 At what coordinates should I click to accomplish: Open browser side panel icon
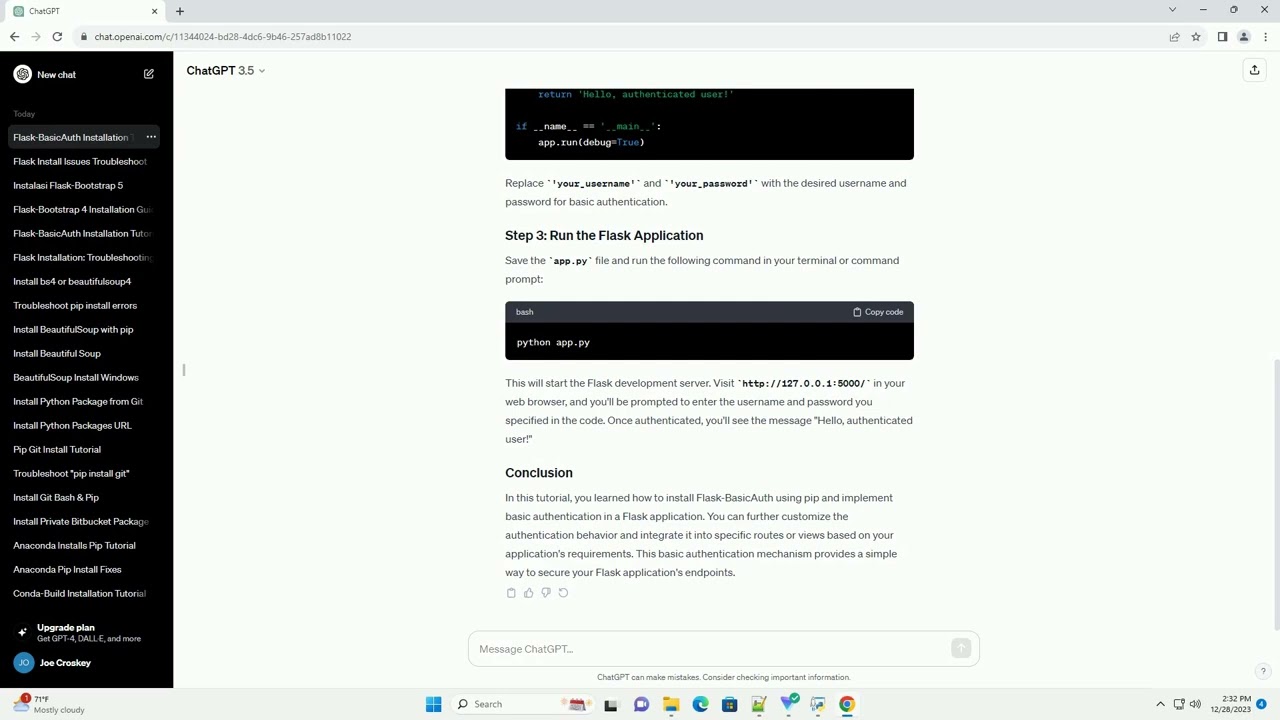click(1222, 37)
